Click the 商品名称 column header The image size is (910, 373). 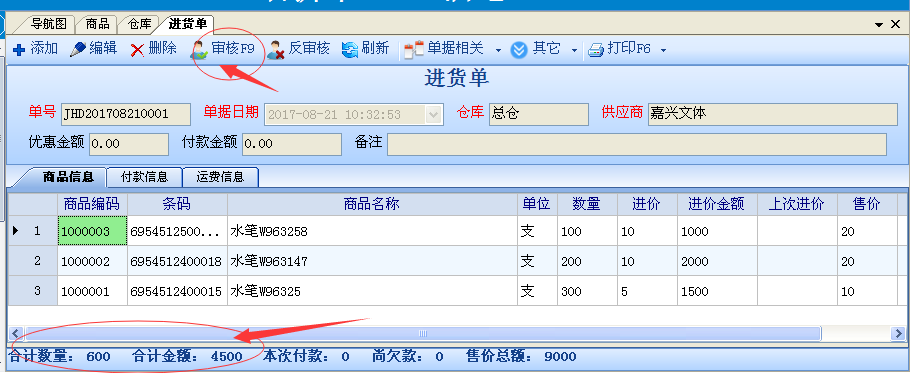pos(372,204)
